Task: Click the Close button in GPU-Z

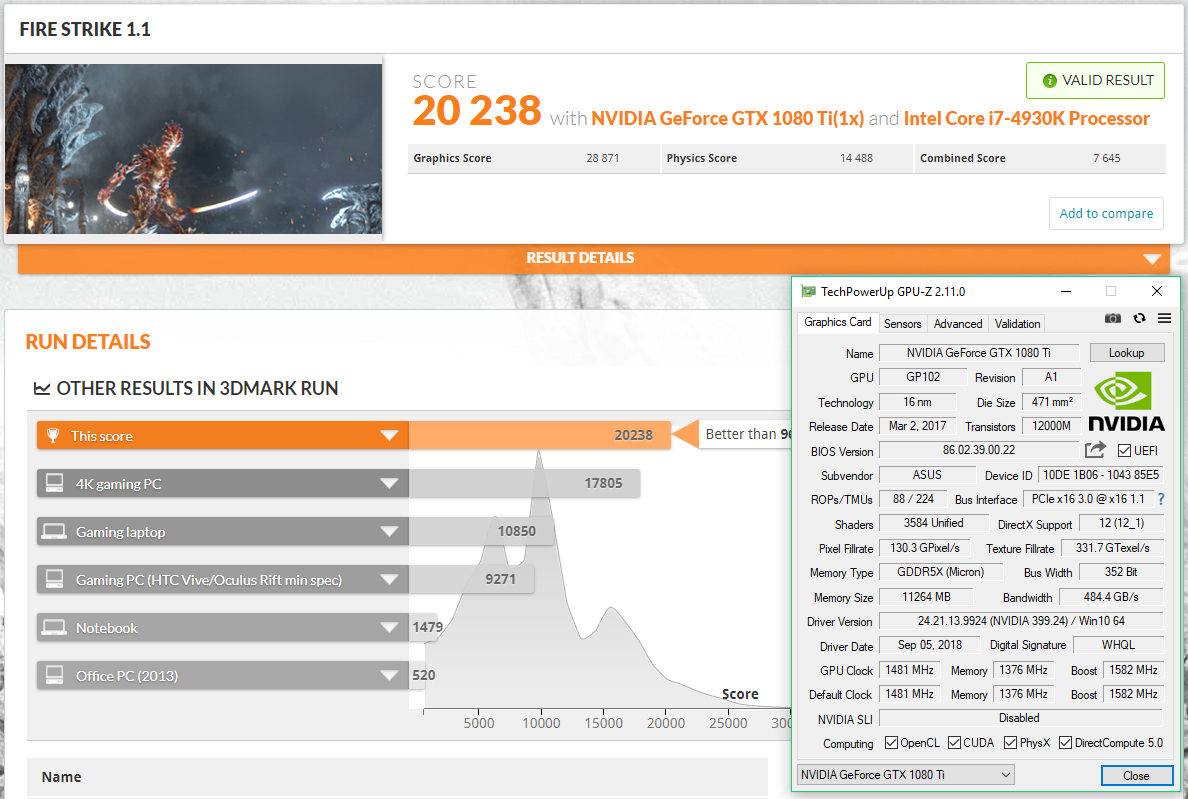Action: (x=1135, y=776)
